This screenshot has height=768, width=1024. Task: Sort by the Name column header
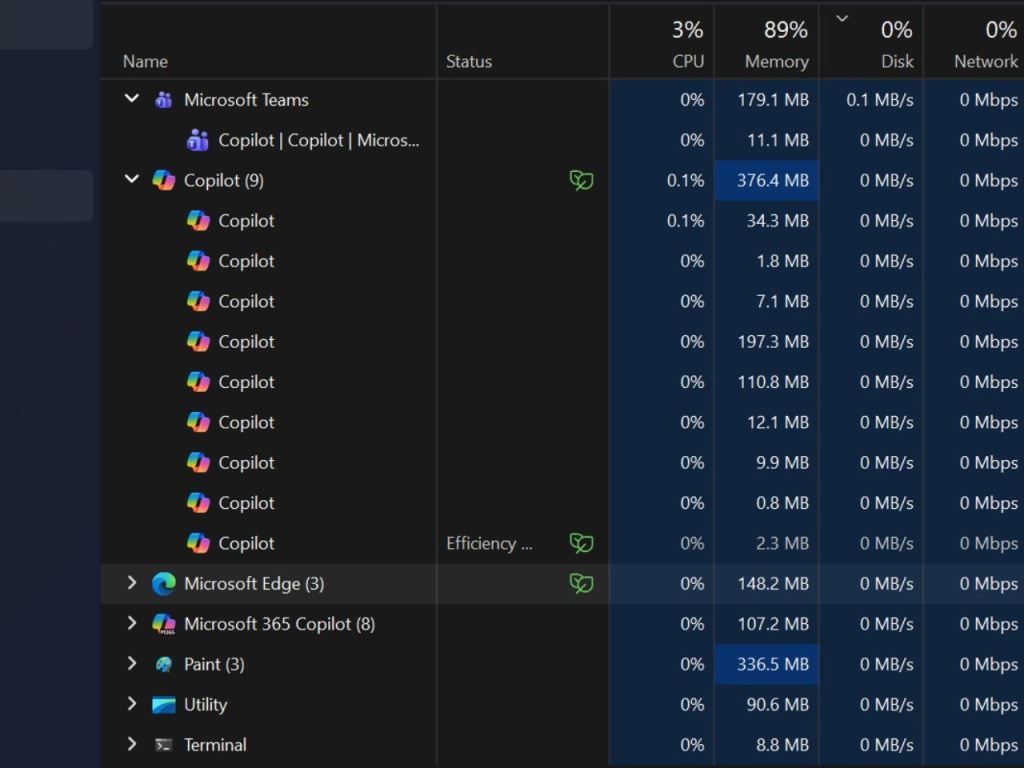[145, 61]
